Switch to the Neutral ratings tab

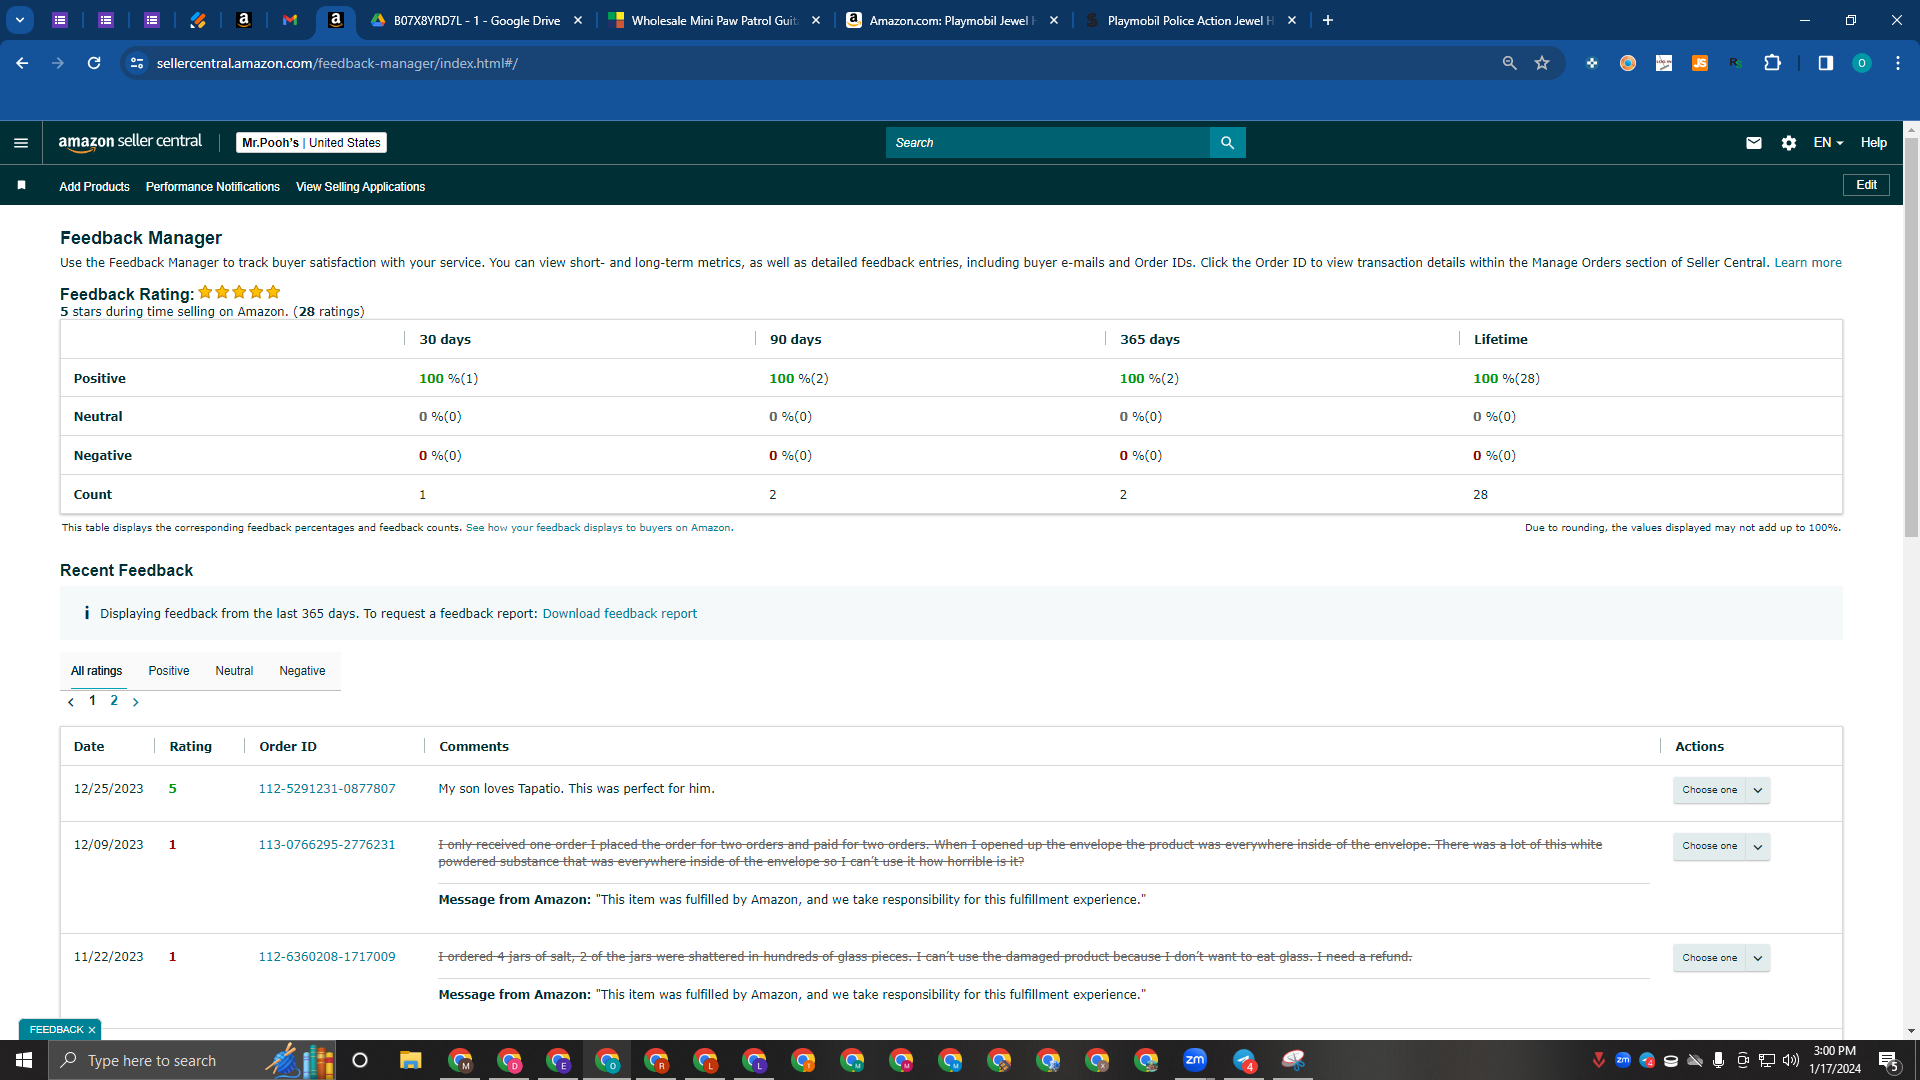point(234,671)
